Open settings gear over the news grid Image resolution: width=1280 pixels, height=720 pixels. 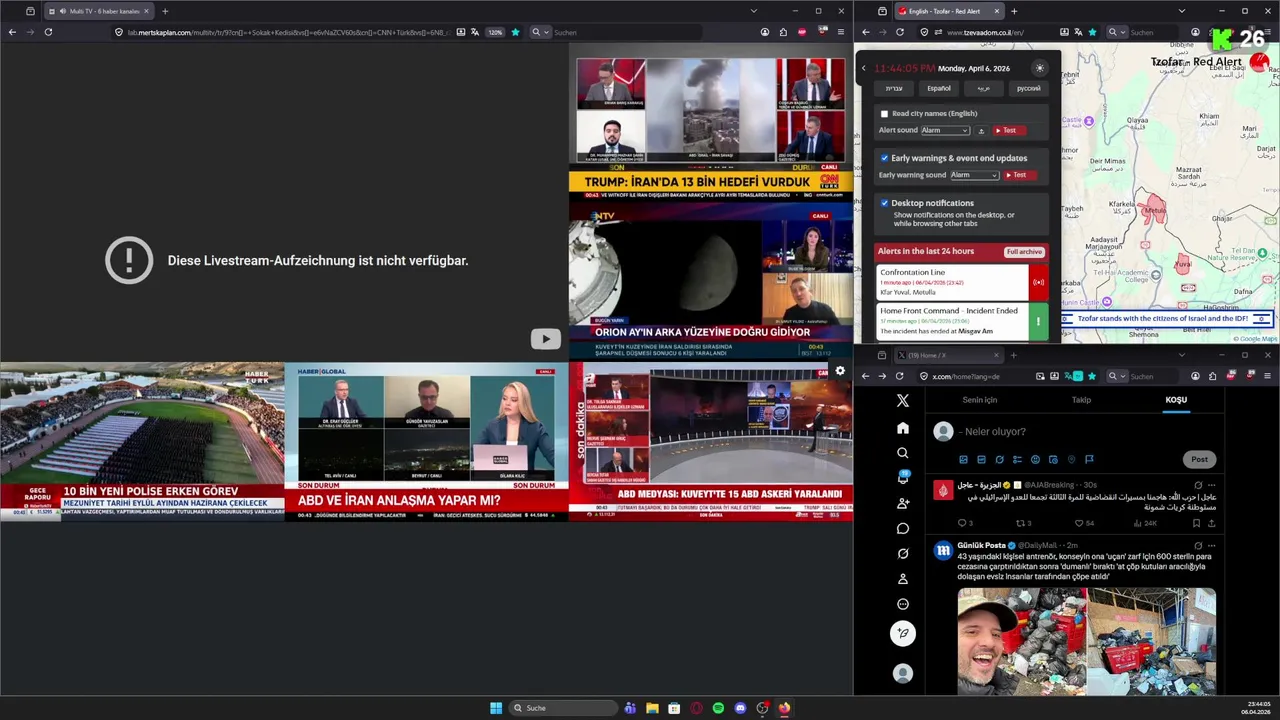840,370
